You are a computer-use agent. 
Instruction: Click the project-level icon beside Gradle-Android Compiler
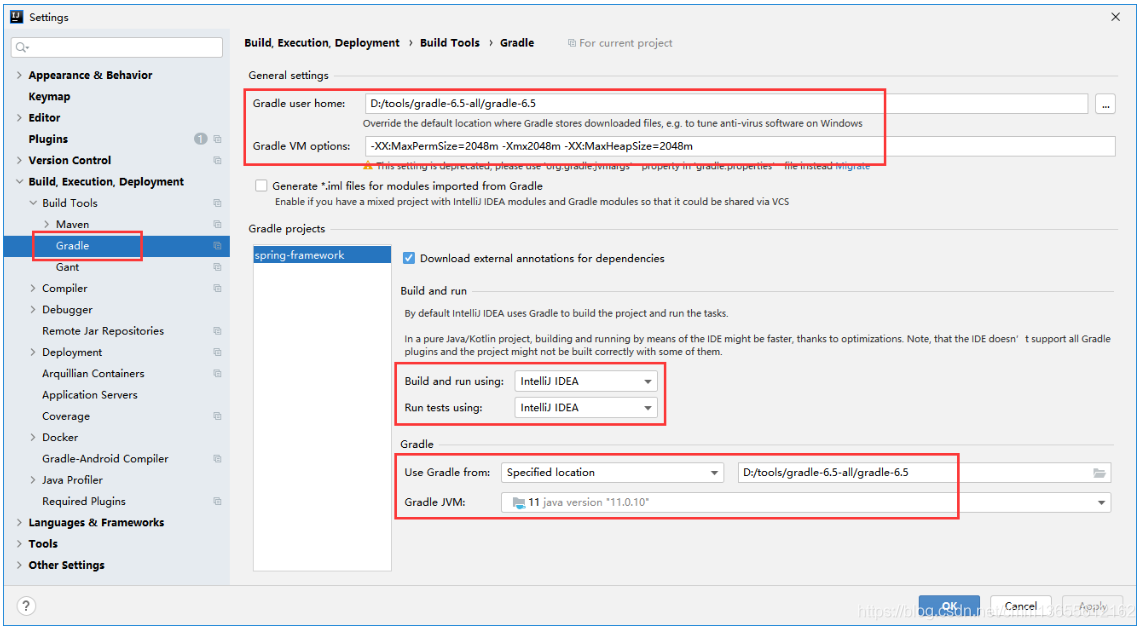pyautogui.click(x=218, y=458)
